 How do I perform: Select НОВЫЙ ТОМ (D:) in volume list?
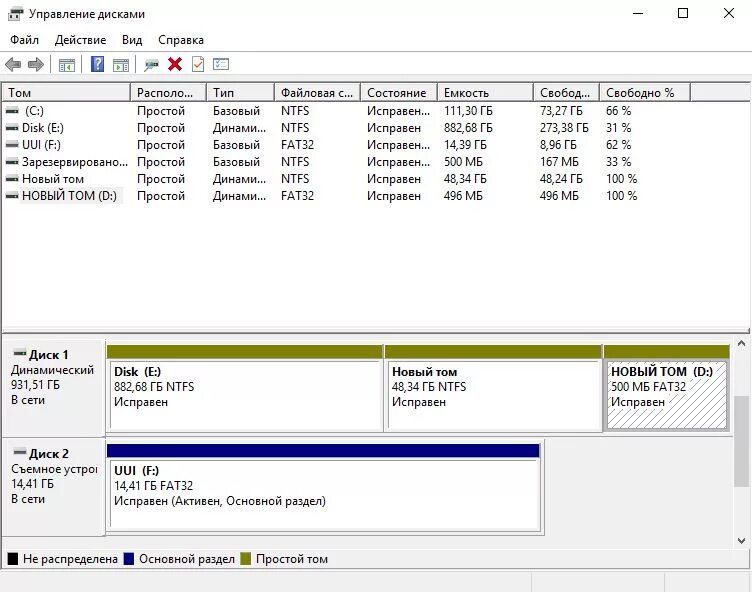click(70, 196)
